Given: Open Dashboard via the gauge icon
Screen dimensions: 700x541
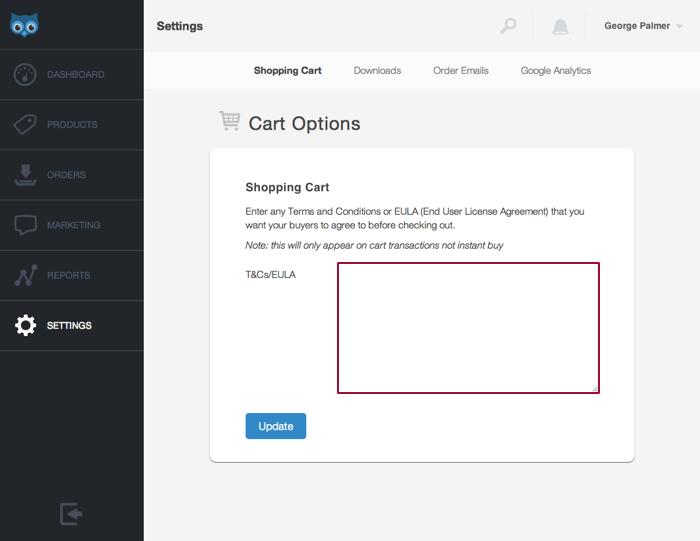Looking at the screenshot, I should coord(26,75).
